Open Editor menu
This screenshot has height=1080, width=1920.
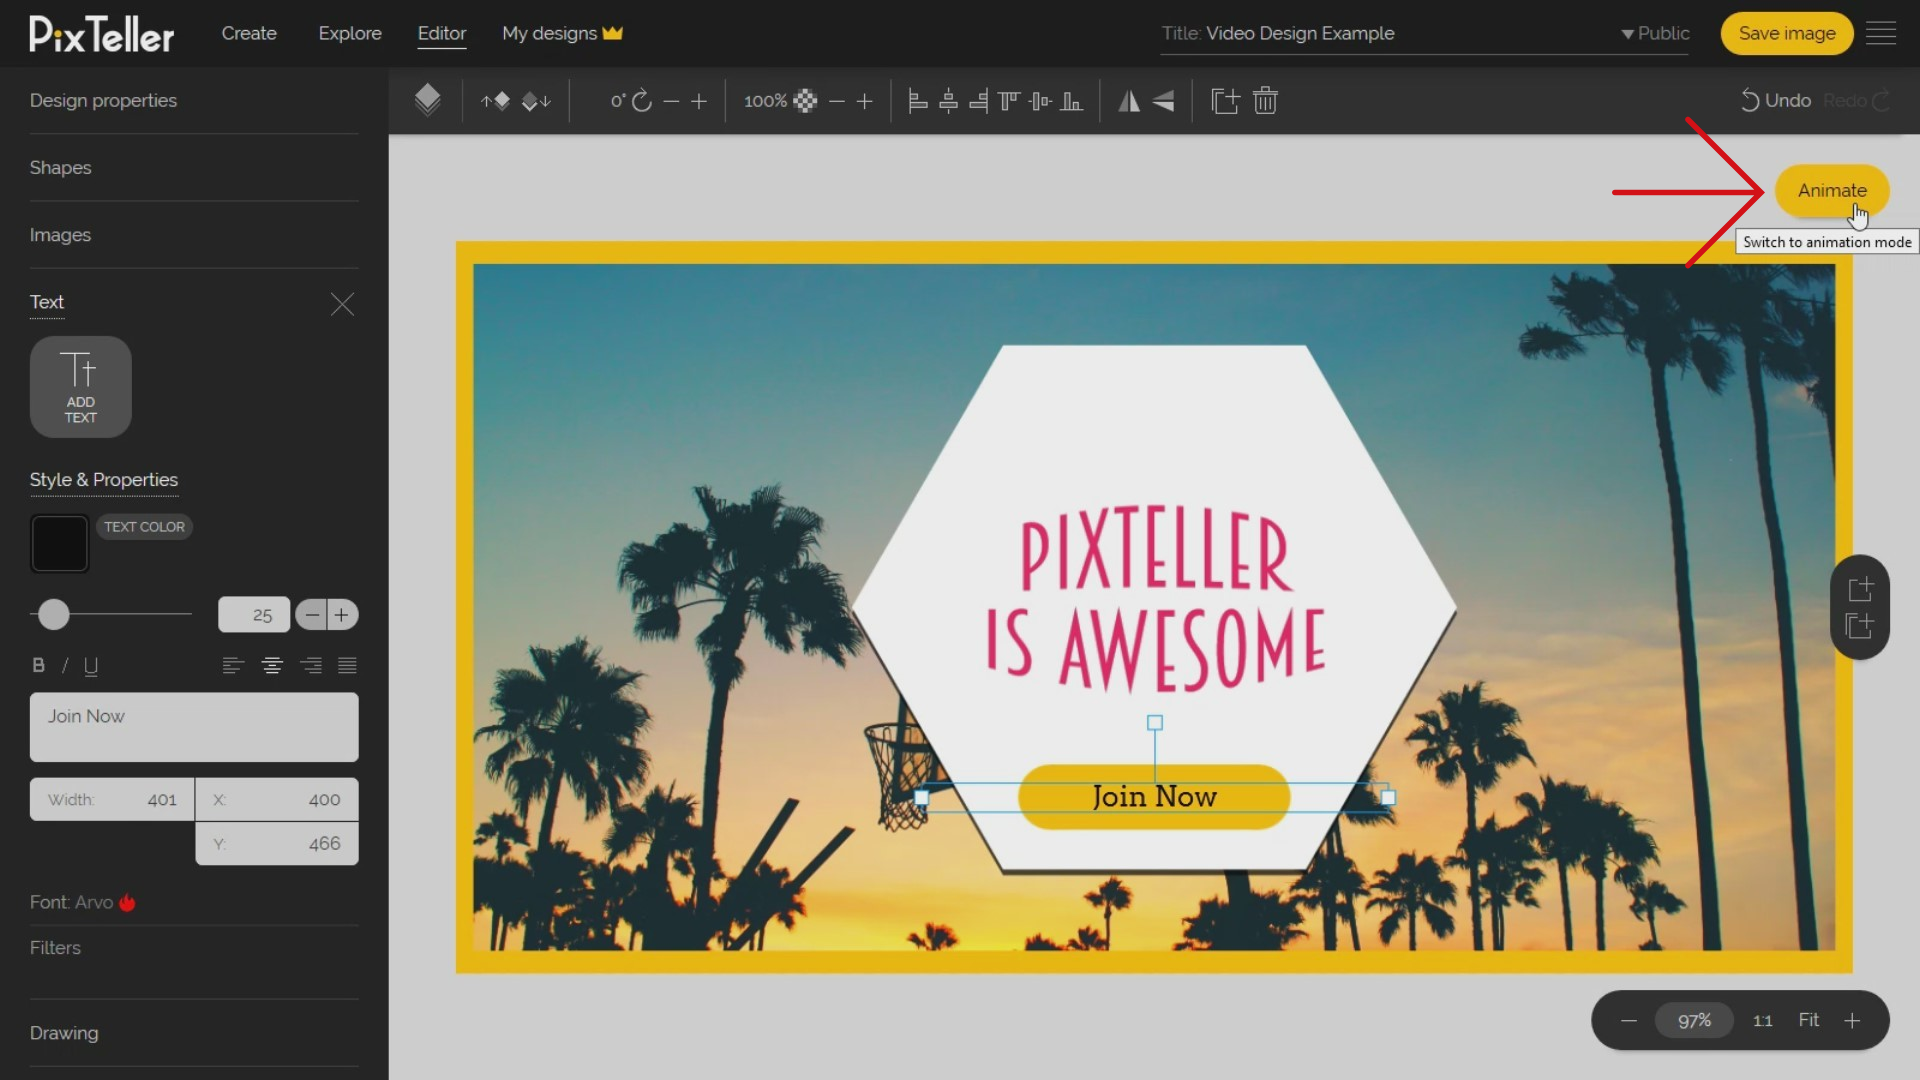[442, 33]
